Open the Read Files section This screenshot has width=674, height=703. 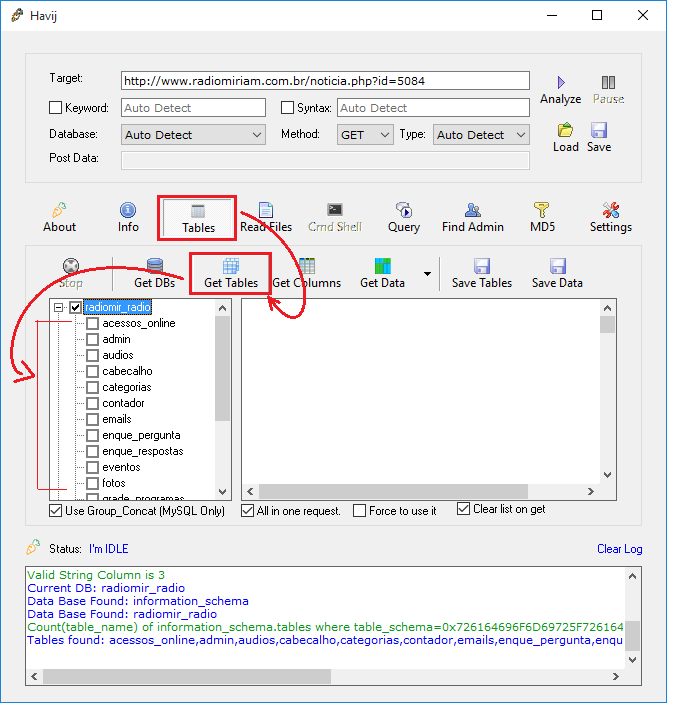point(266,218)
